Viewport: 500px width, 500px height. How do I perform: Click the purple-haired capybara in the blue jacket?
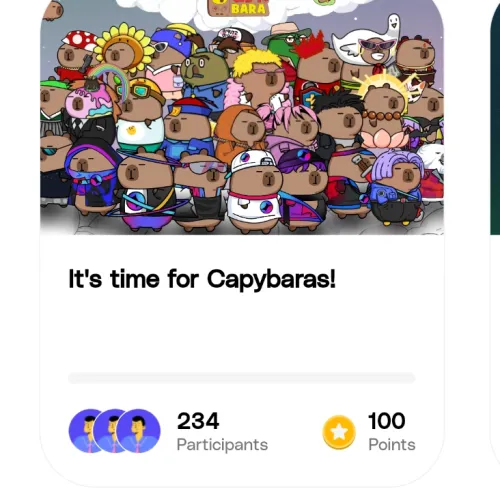(x=396, y=185)
